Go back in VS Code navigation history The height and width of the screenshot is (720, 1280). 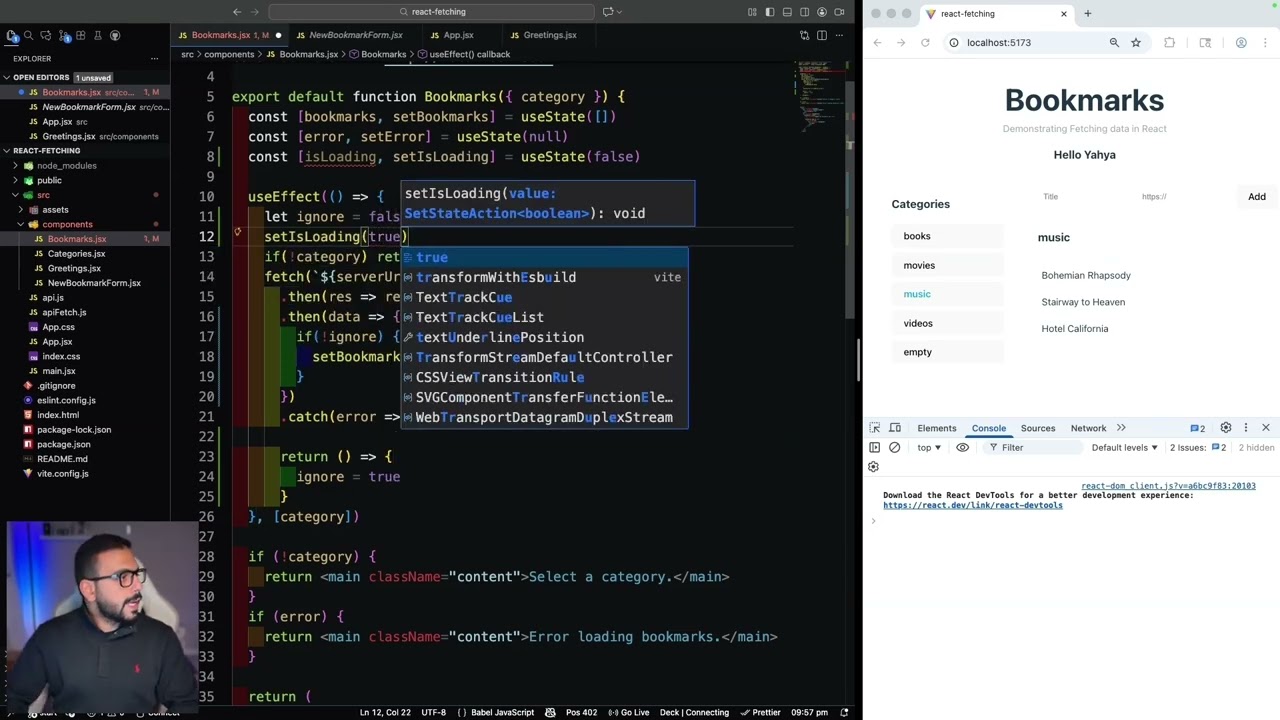click(x=237, y=12)
